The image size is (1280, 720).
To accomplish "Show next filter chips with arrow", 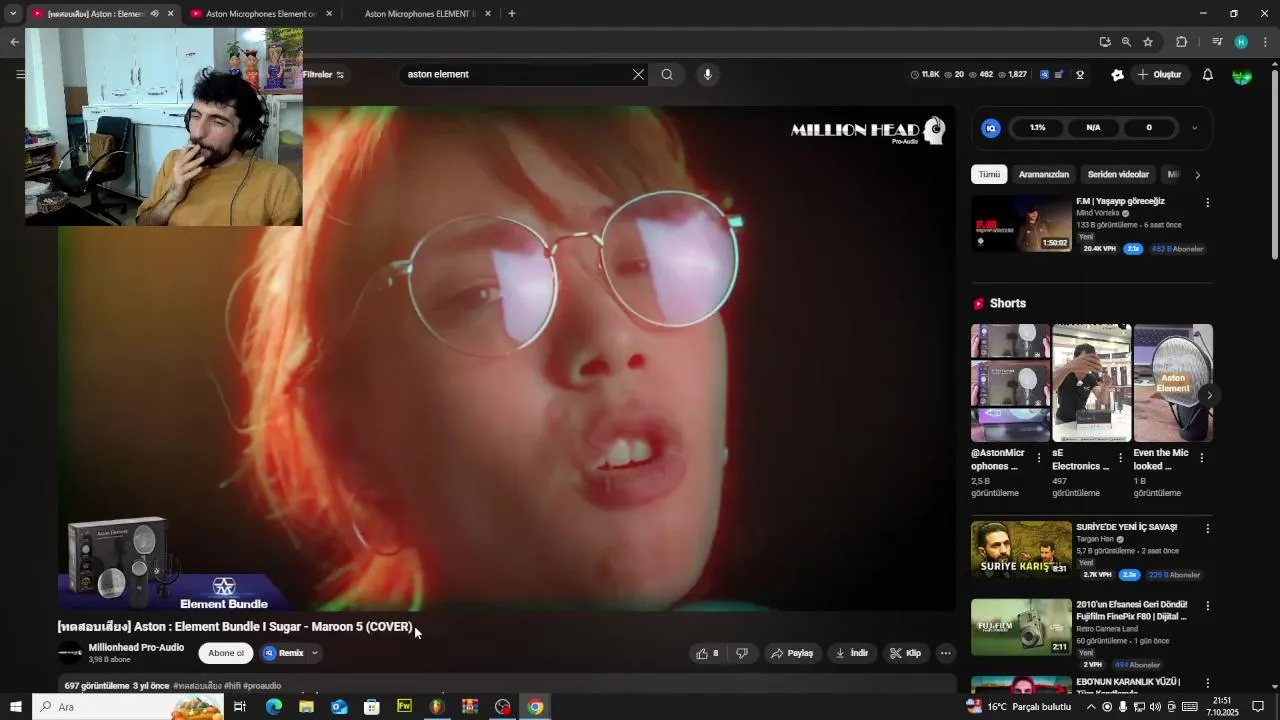I will pyautogui.click(x=1197, y=175).
